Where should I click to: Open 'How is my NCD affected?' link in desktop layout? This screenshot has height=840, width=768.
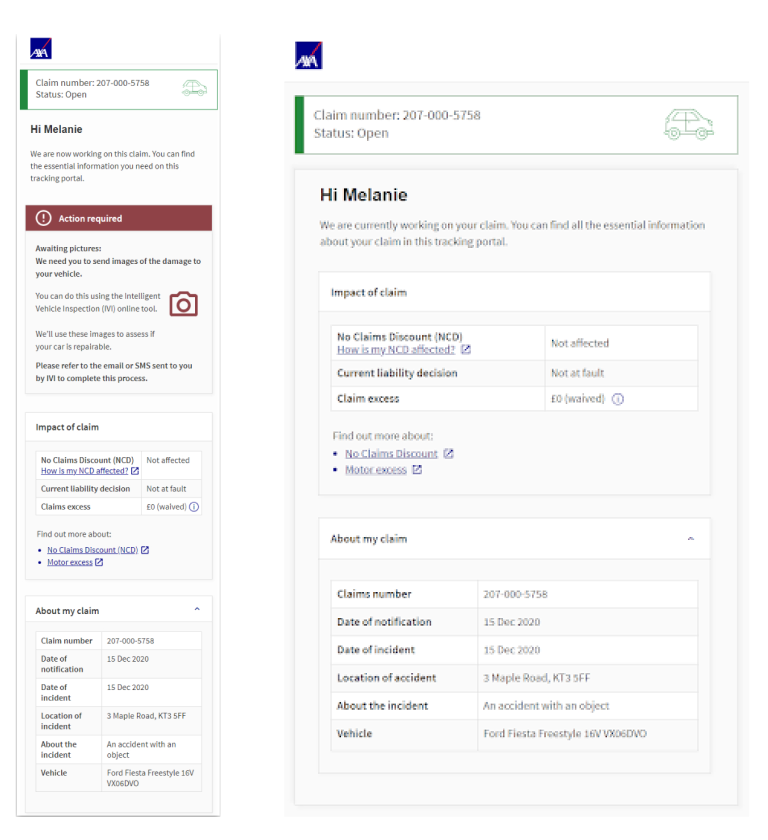[396, 350]
